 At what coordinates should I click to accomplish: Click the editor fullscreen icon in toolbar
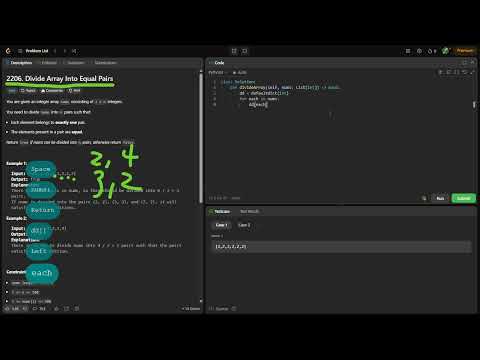tap(472, 72)
